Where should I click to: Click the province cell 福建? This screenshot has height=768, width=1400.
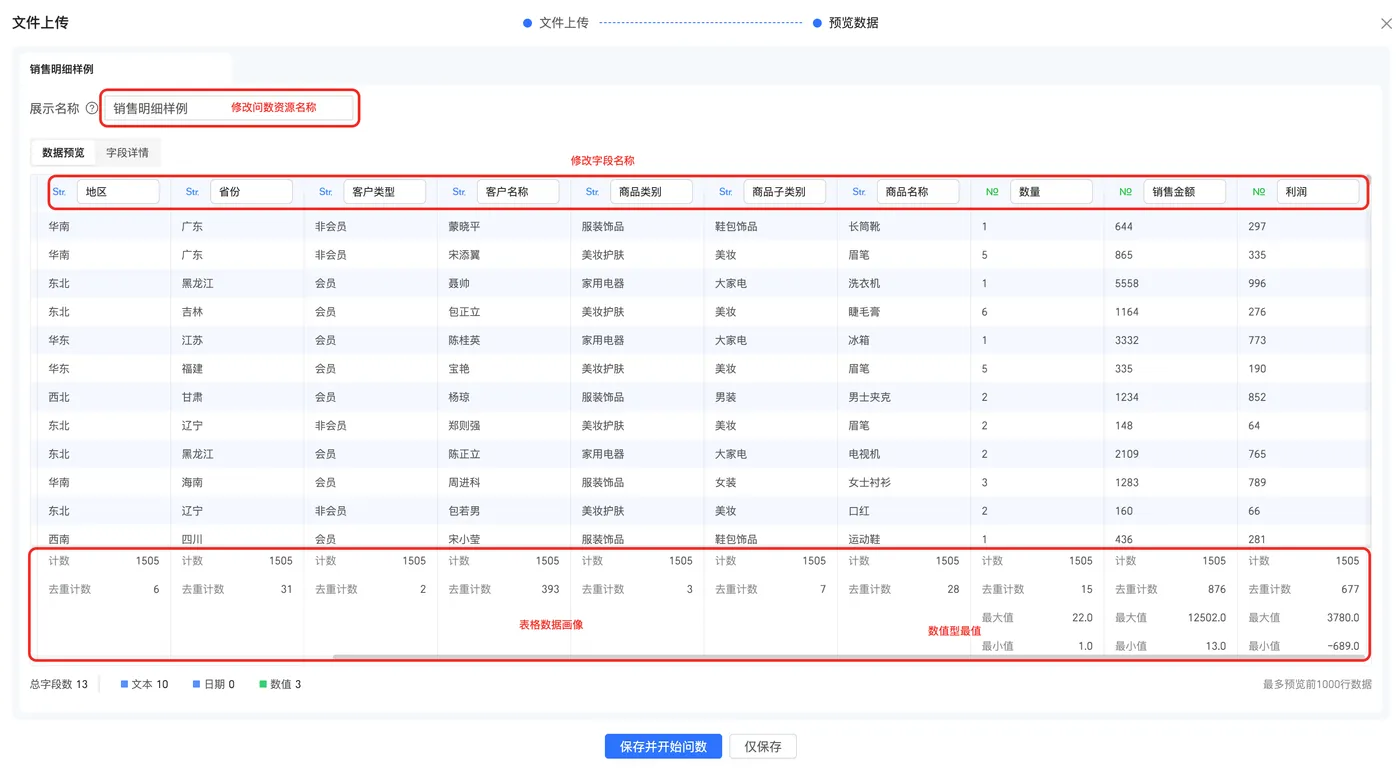192,369
